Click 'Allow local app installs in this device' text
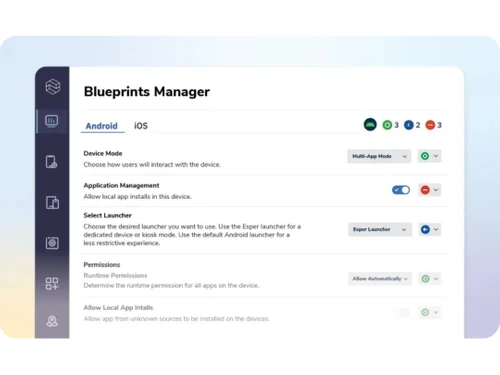Viewport: 500px width, 375px height. 137,197
